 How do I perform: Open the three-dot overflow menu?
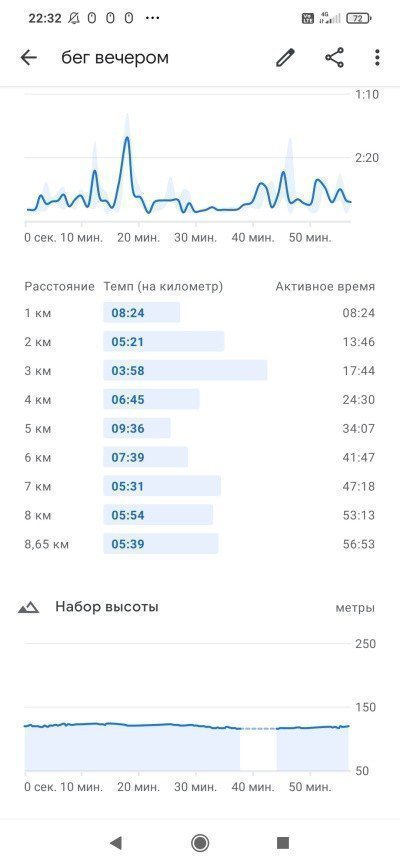point(377,58)
